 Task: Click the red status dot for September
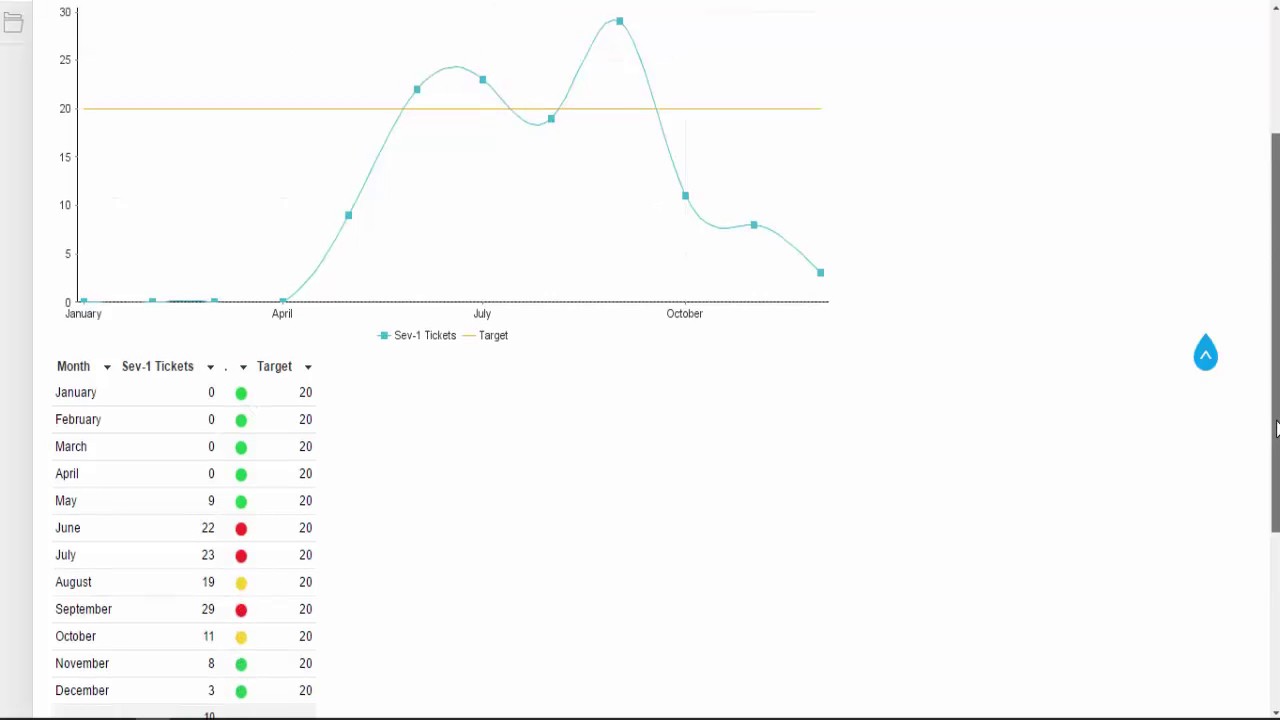click(x=241, y=609)
